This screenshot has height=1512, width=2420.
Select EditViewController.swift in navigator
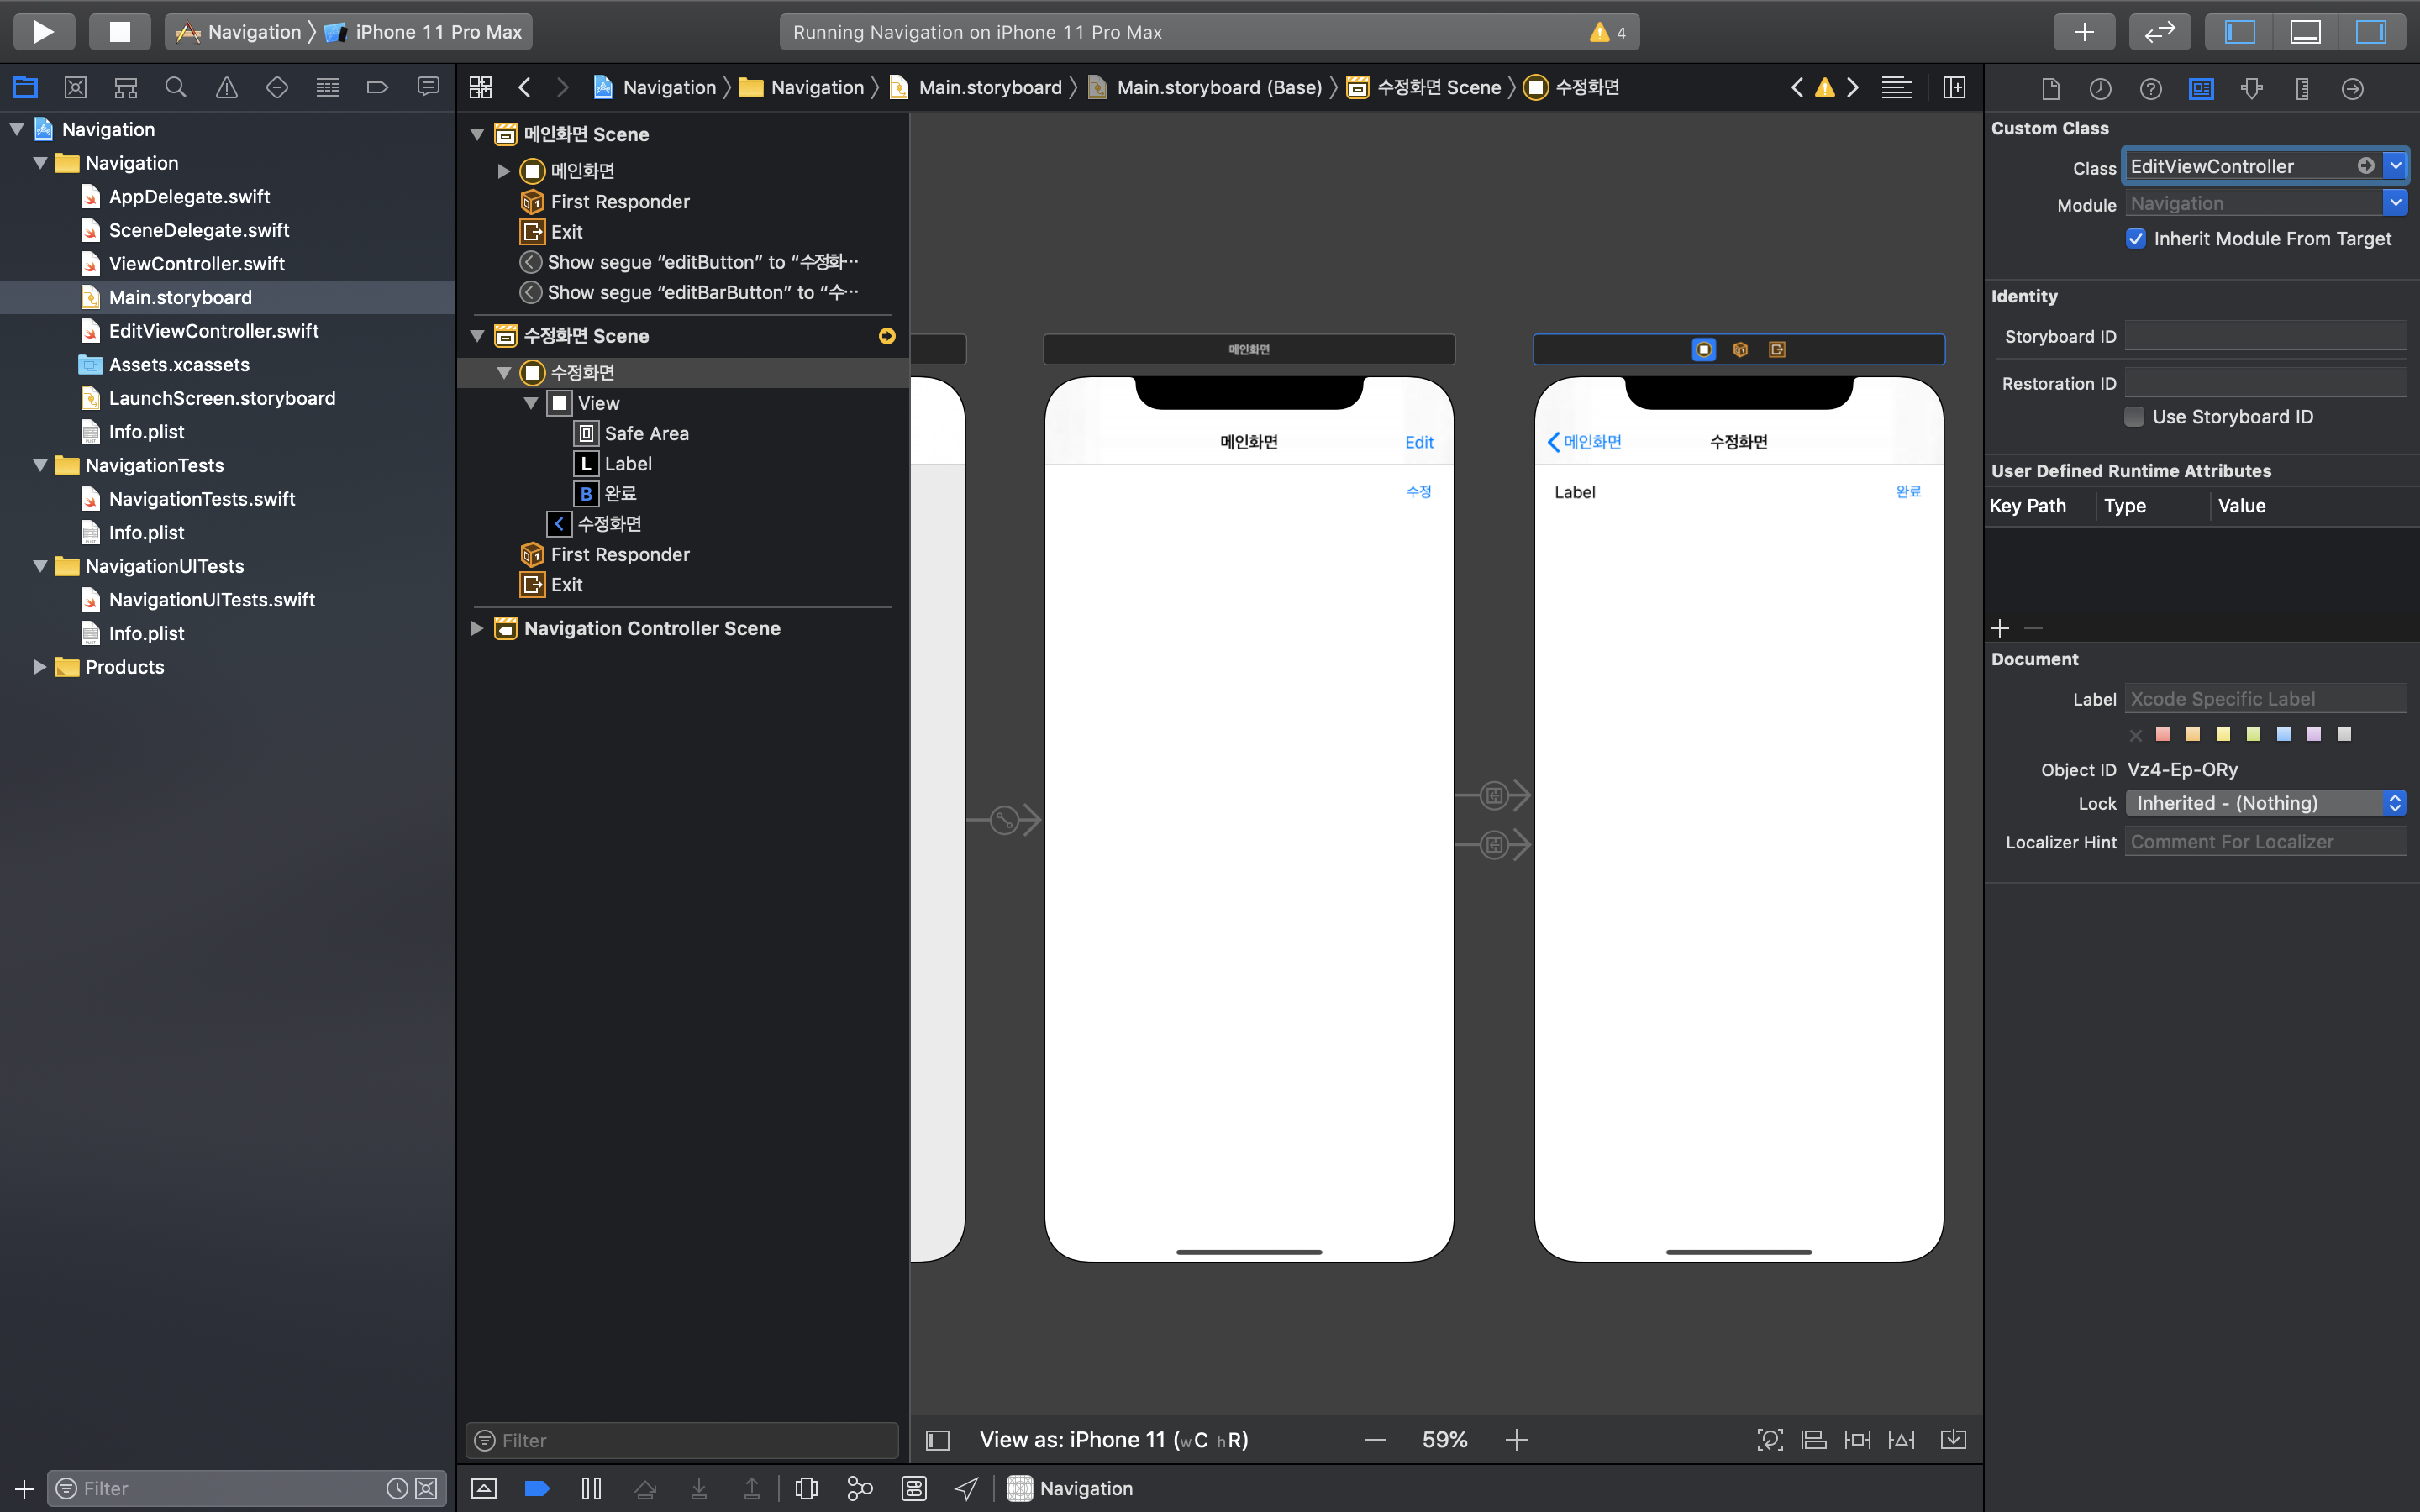pos(213,331)
